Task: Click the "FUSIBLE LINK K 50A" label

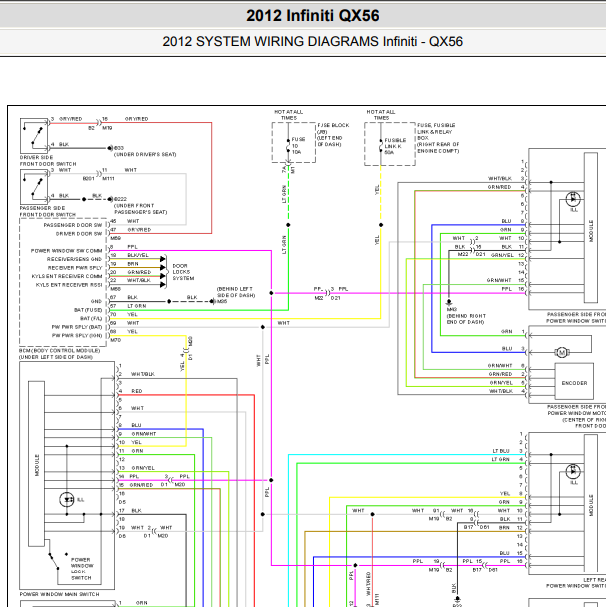Action: (x=395, y=146)
